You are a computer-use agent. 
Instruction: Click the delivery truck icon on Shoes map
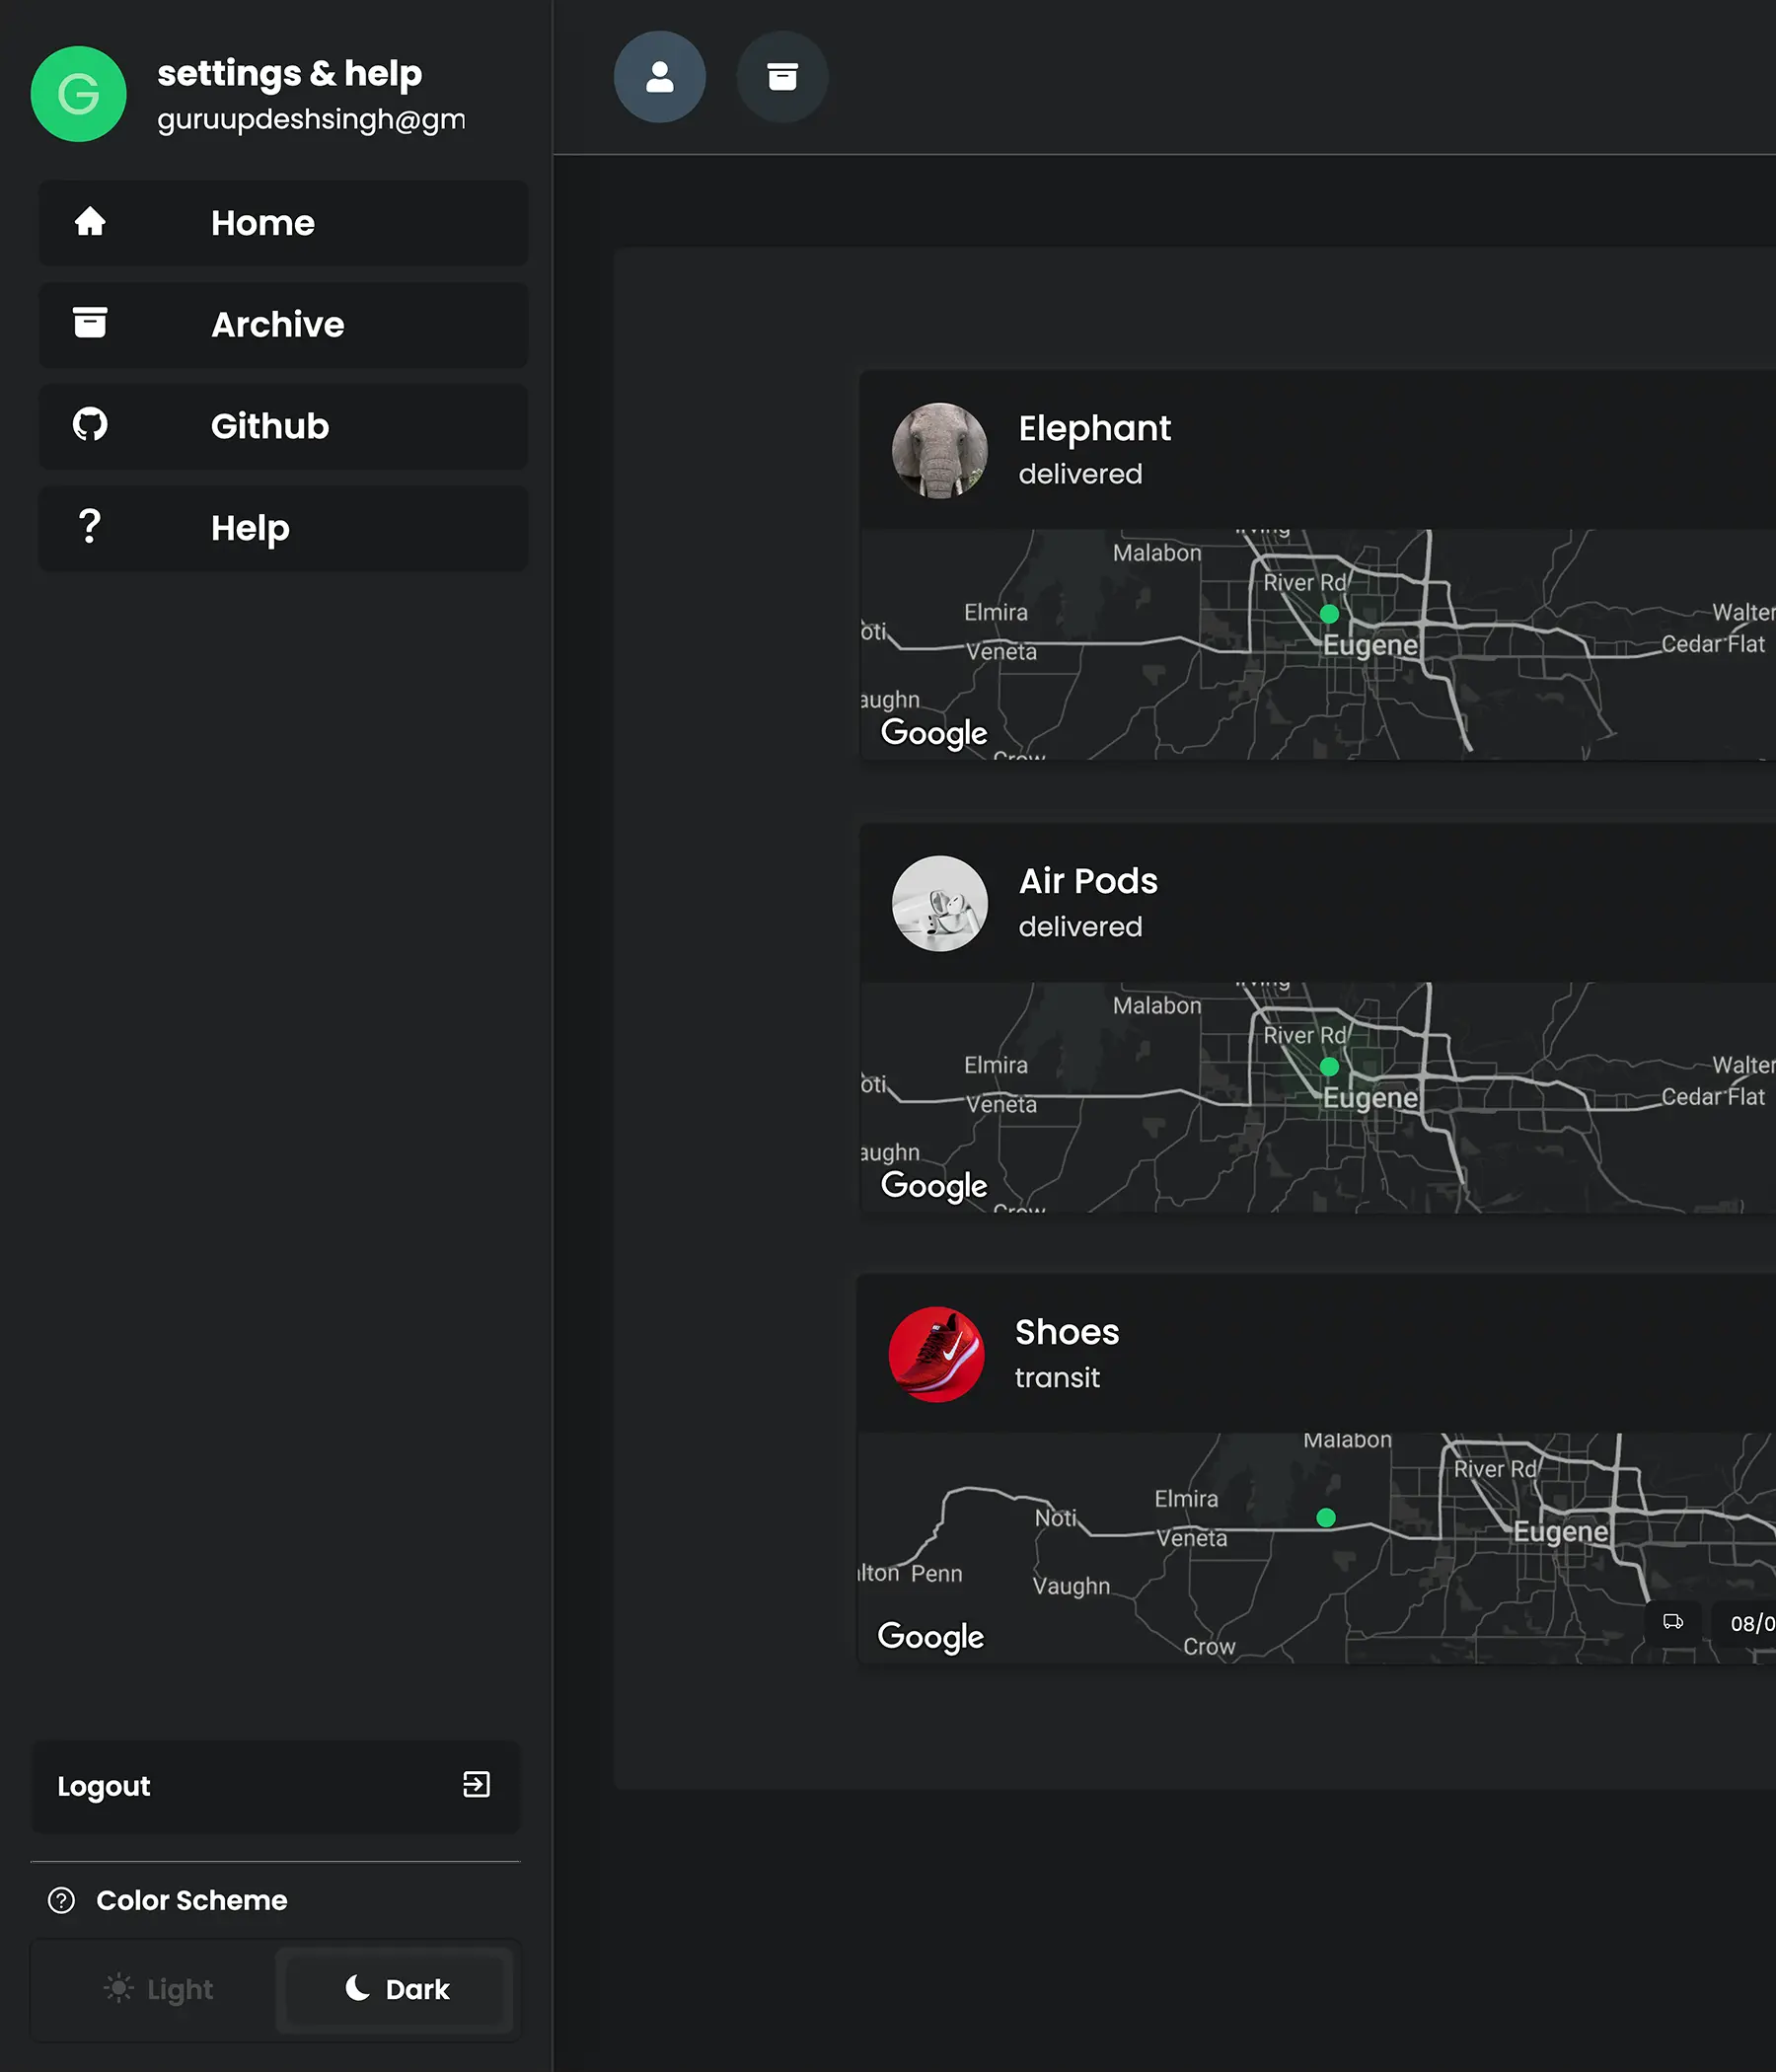1673,1622
